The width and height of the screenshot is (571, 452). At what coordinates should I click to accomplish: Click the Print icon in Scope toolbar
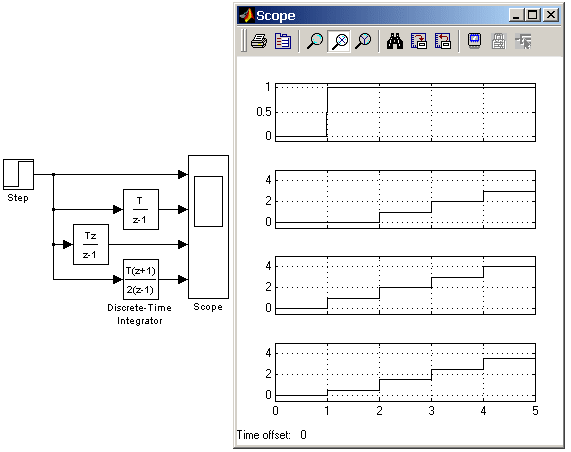[259, 41]
